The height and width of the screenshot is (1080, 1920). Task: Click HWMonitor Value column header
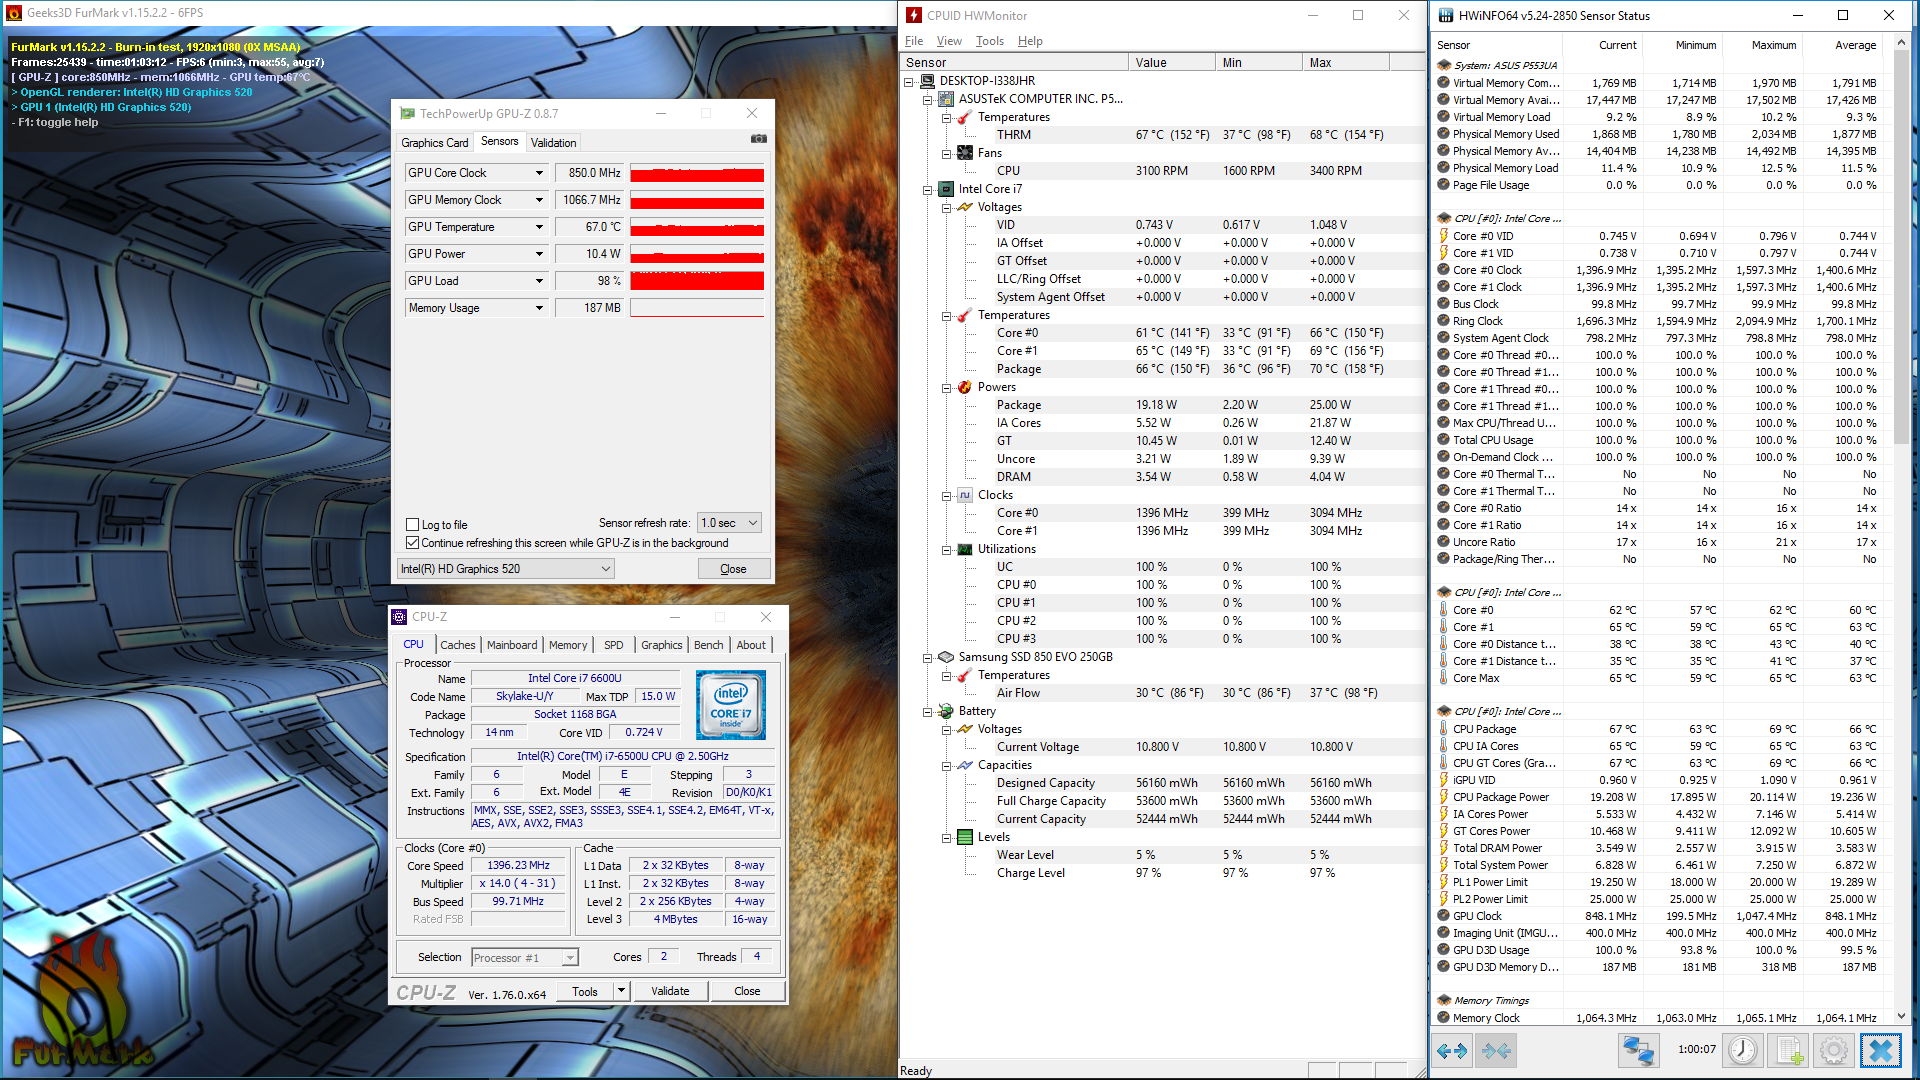point(1172,62)
